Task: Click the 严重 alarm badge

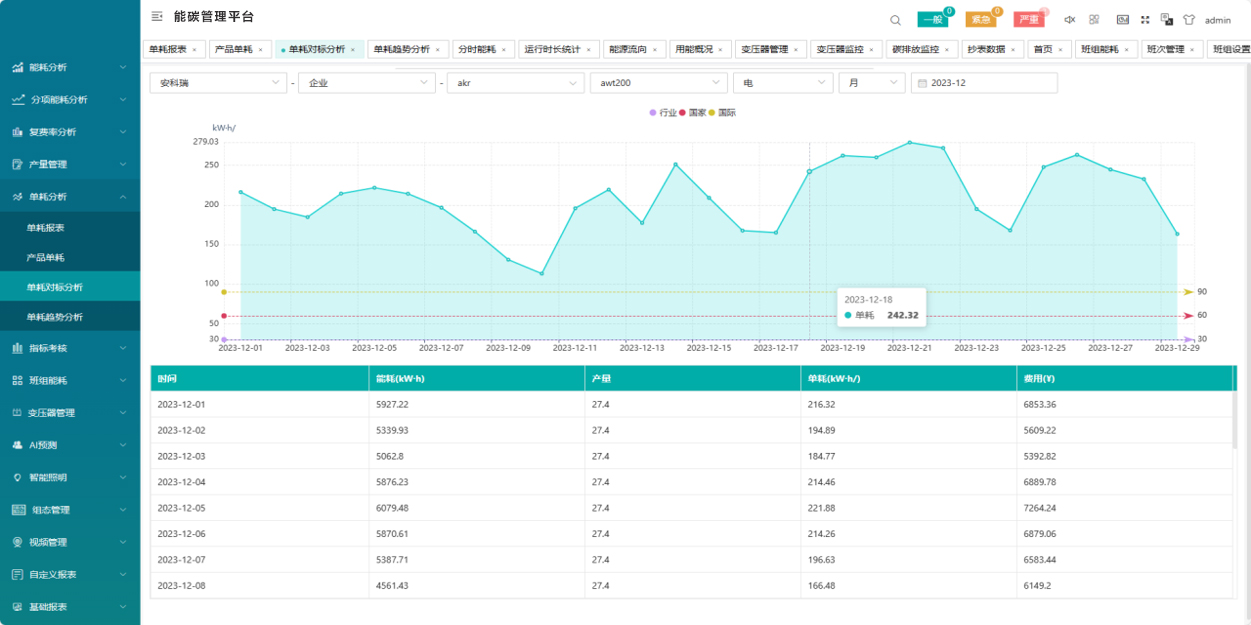Action: coord(1029,19)
